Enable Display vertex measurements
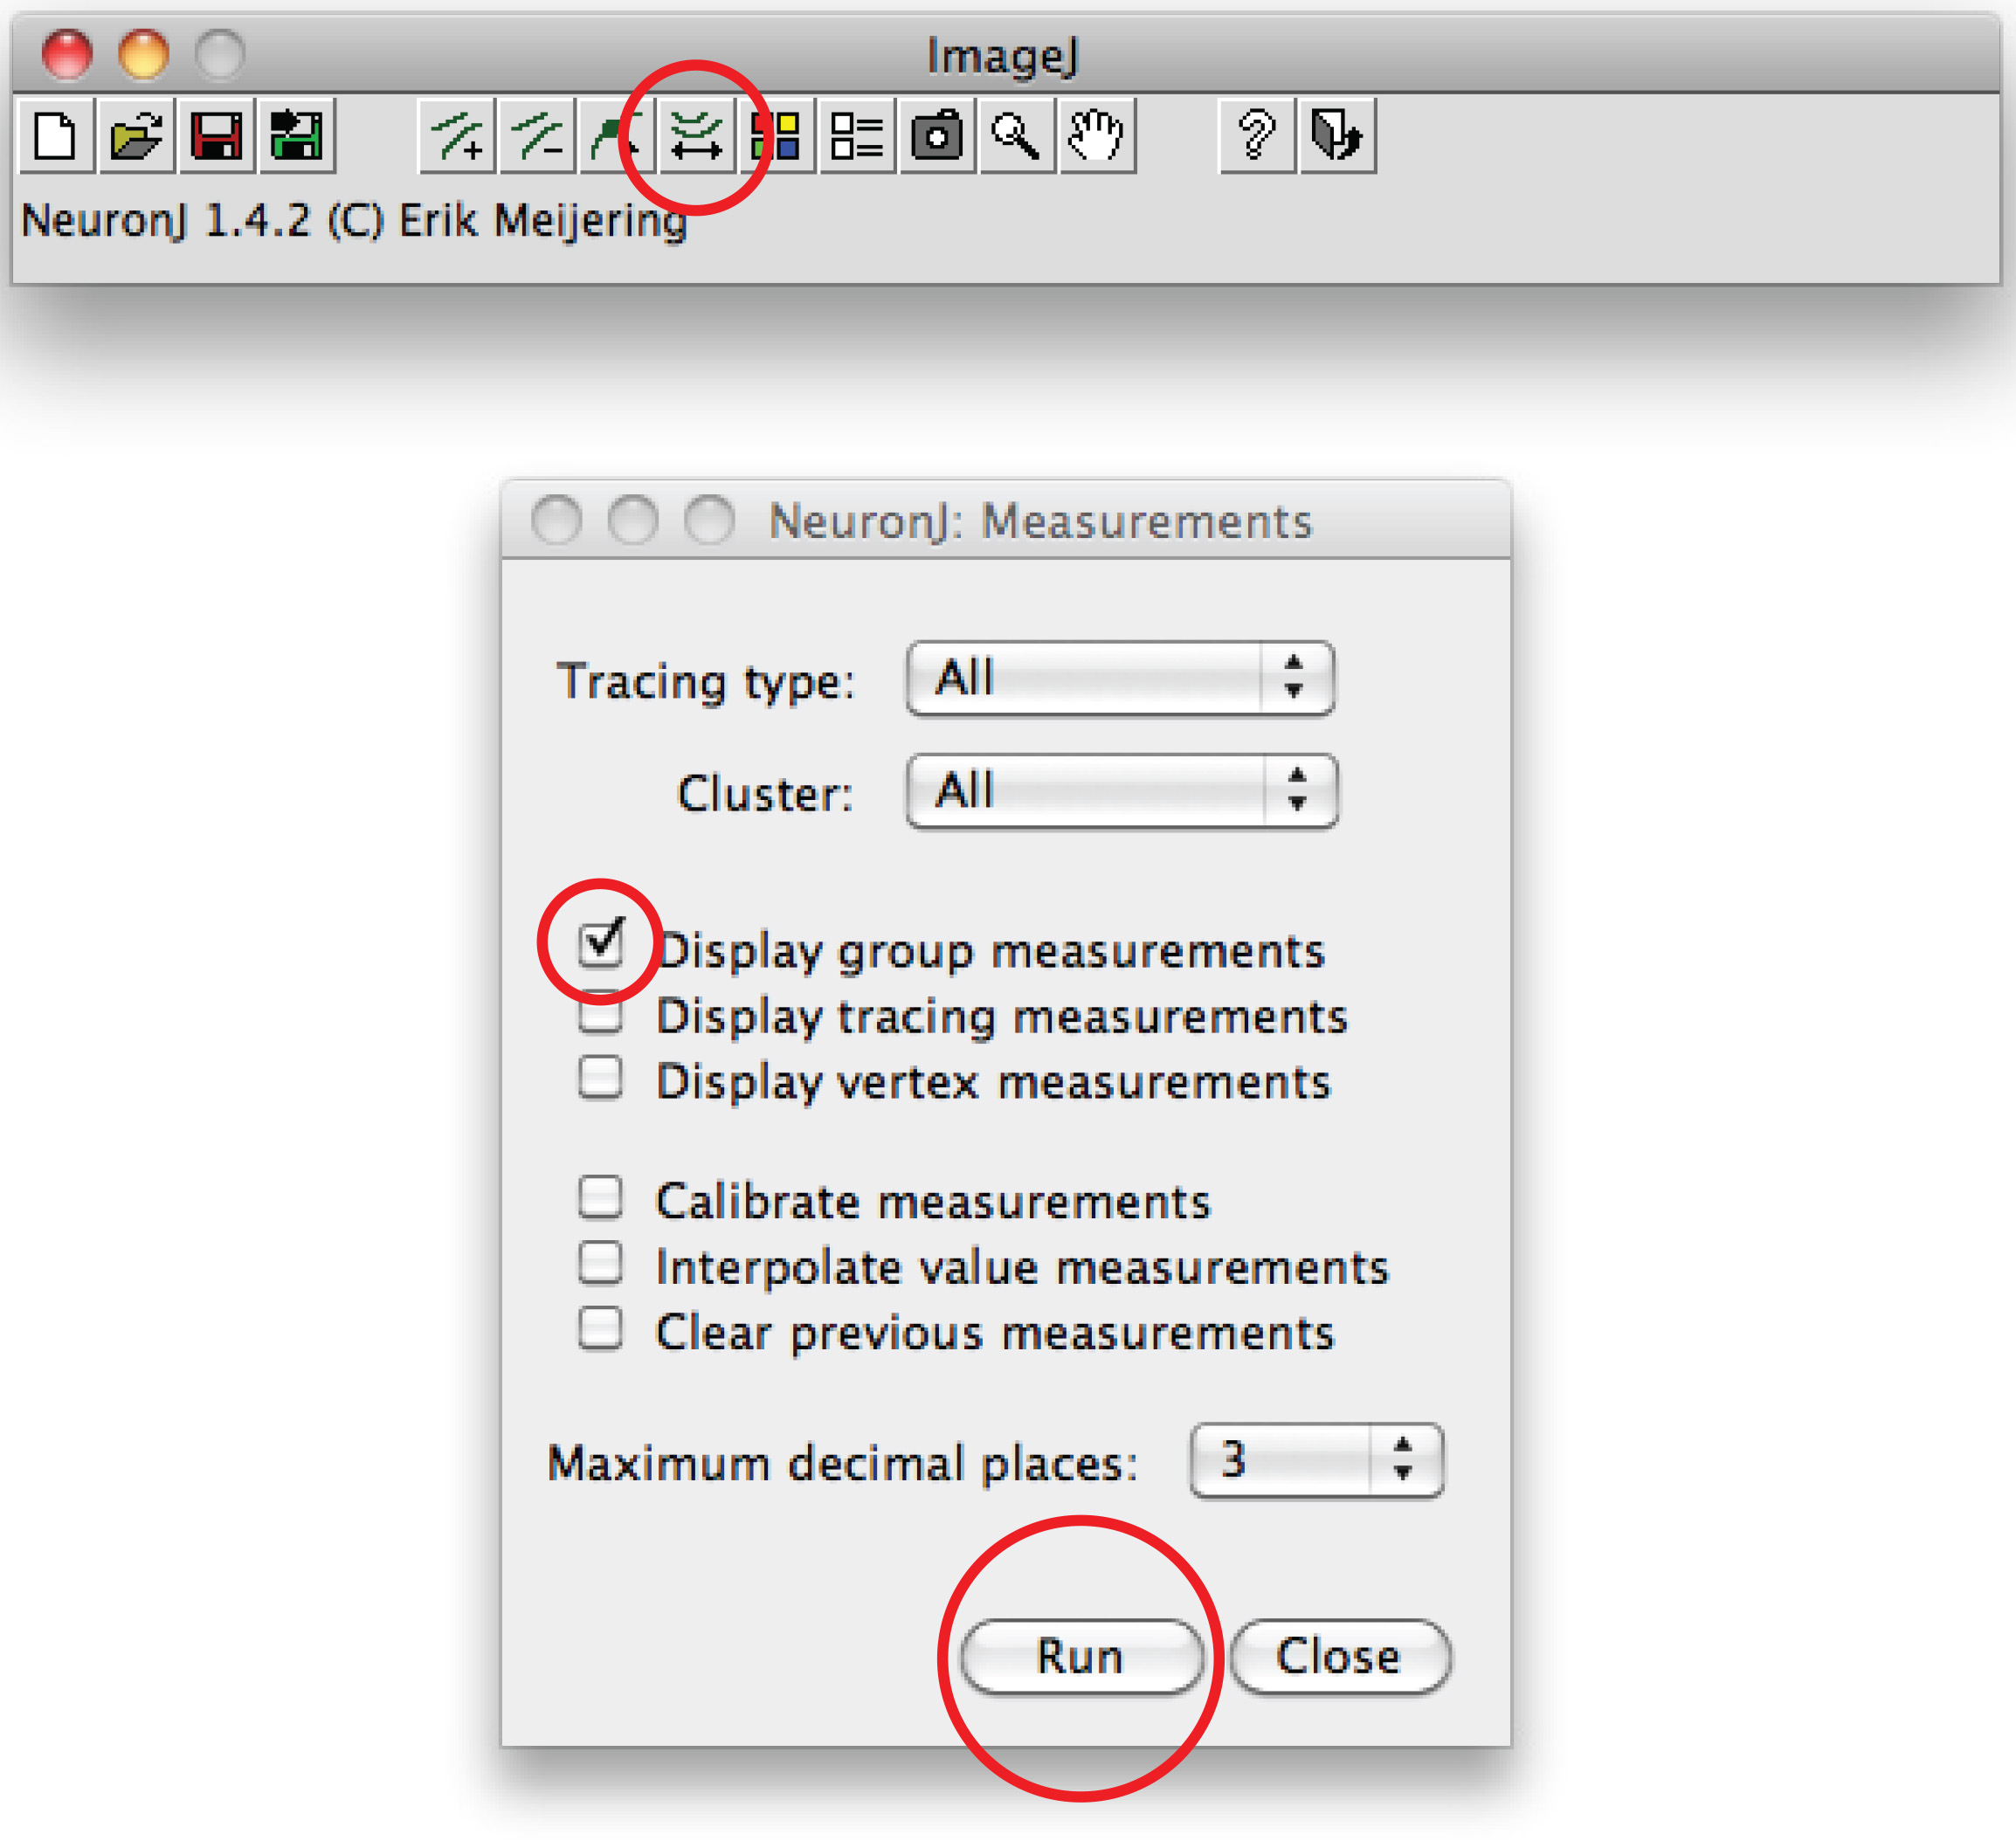The height and width of the screenshot is (1841, 2016). click(601, 1079)
